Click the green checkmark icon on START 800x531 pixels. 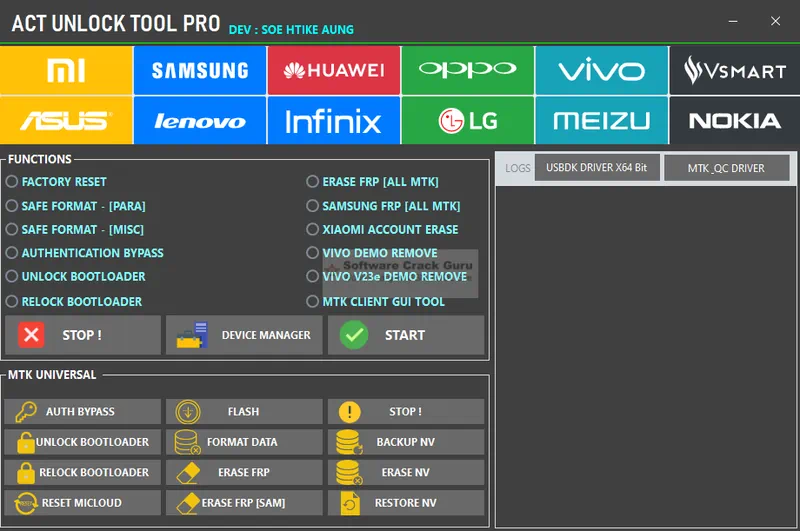354,335
